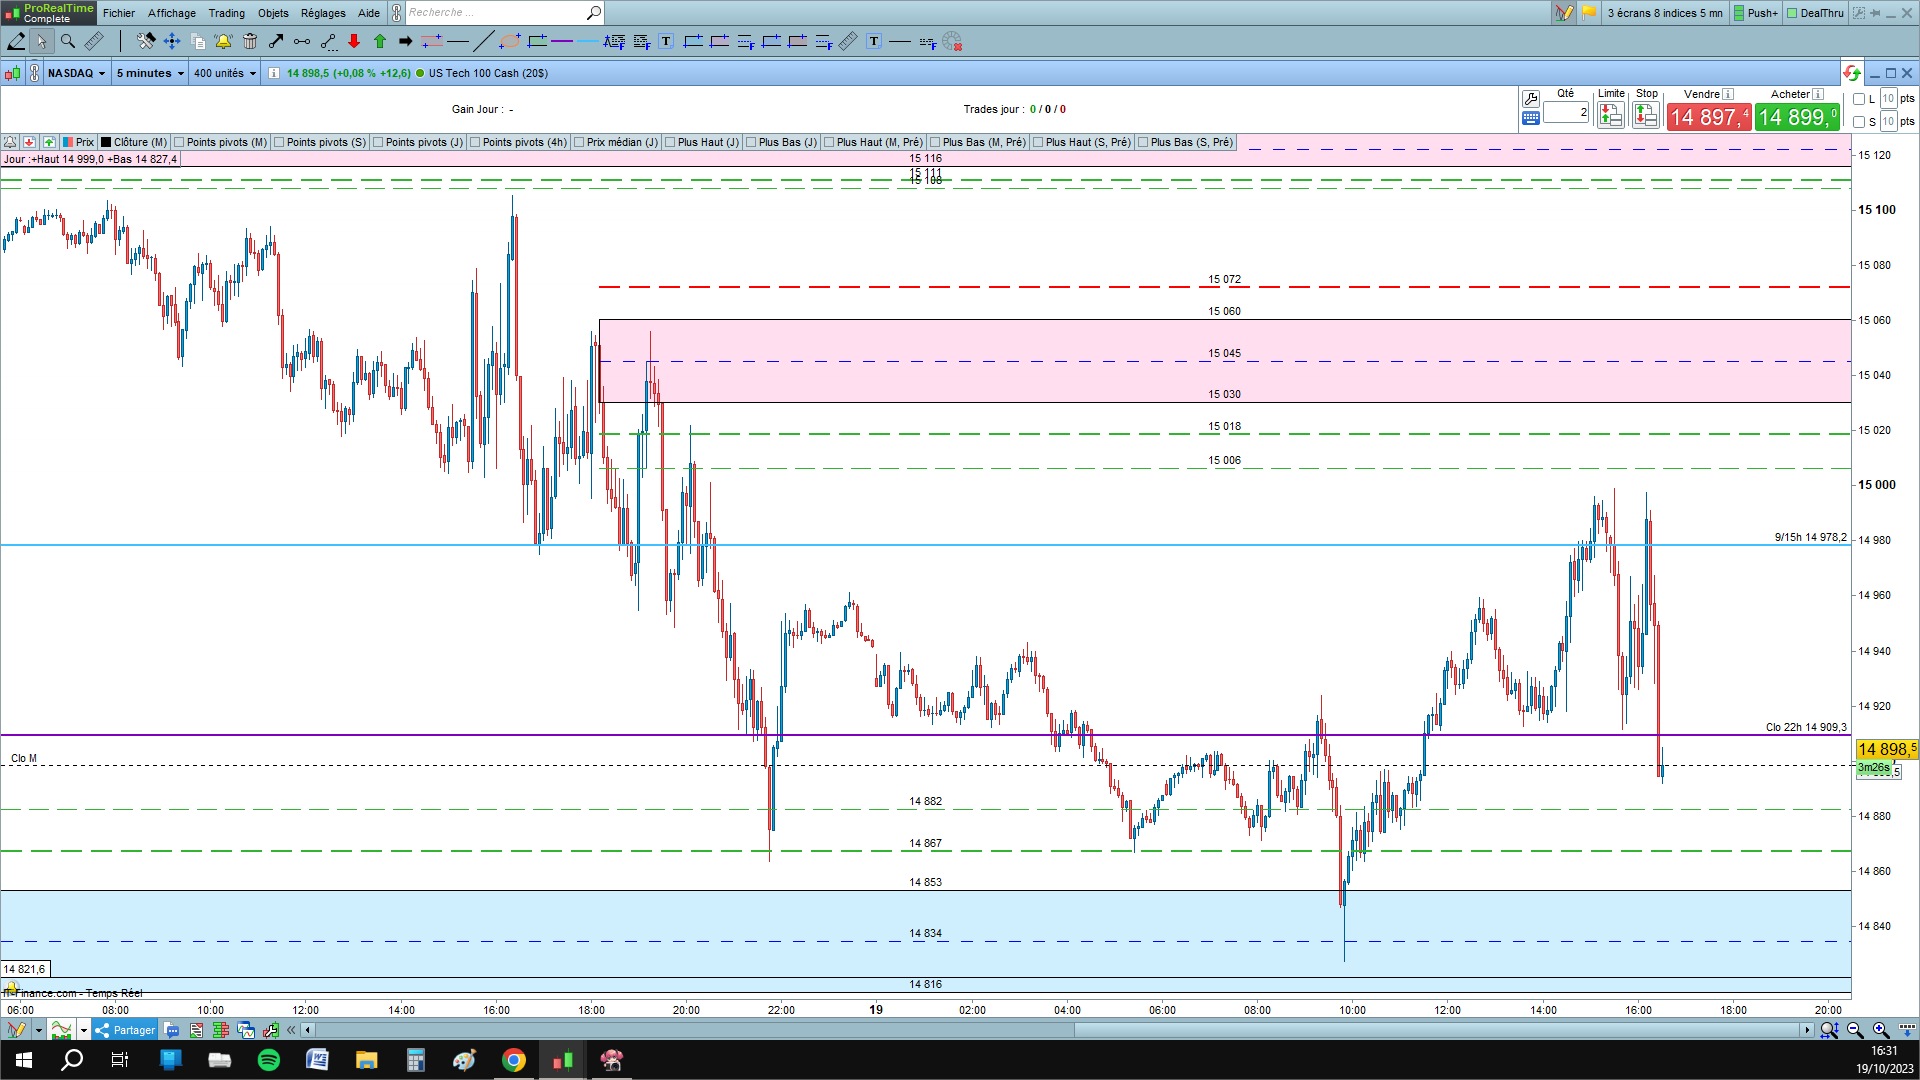
Task: Click the Qté quantity input field
Action: coord(1565,112)
